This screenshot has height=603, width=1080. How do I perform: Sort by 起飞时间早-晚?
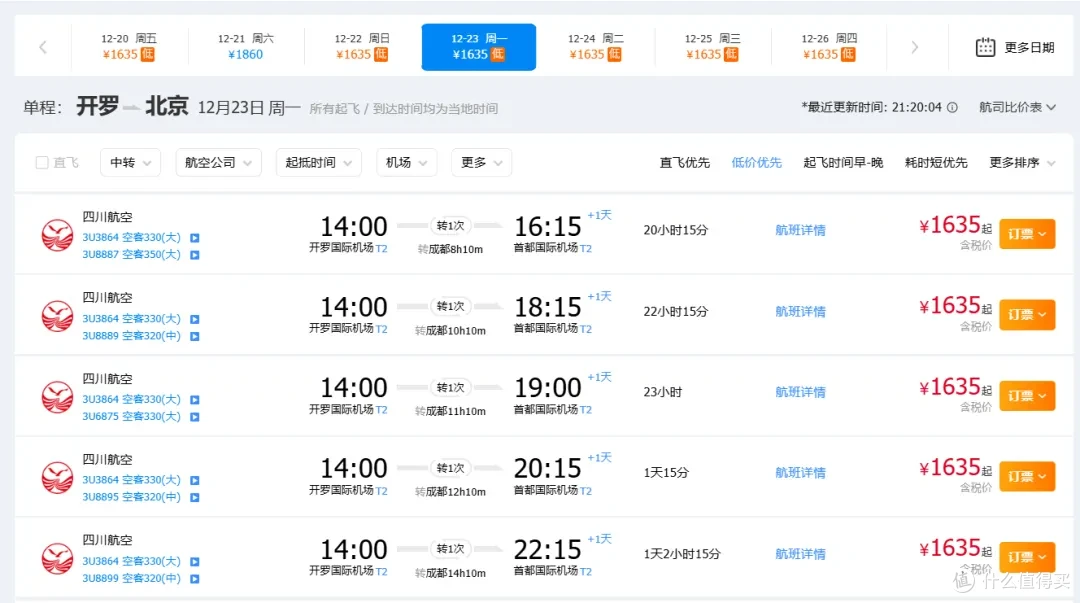pyautogui.click(x=843, y=163)
